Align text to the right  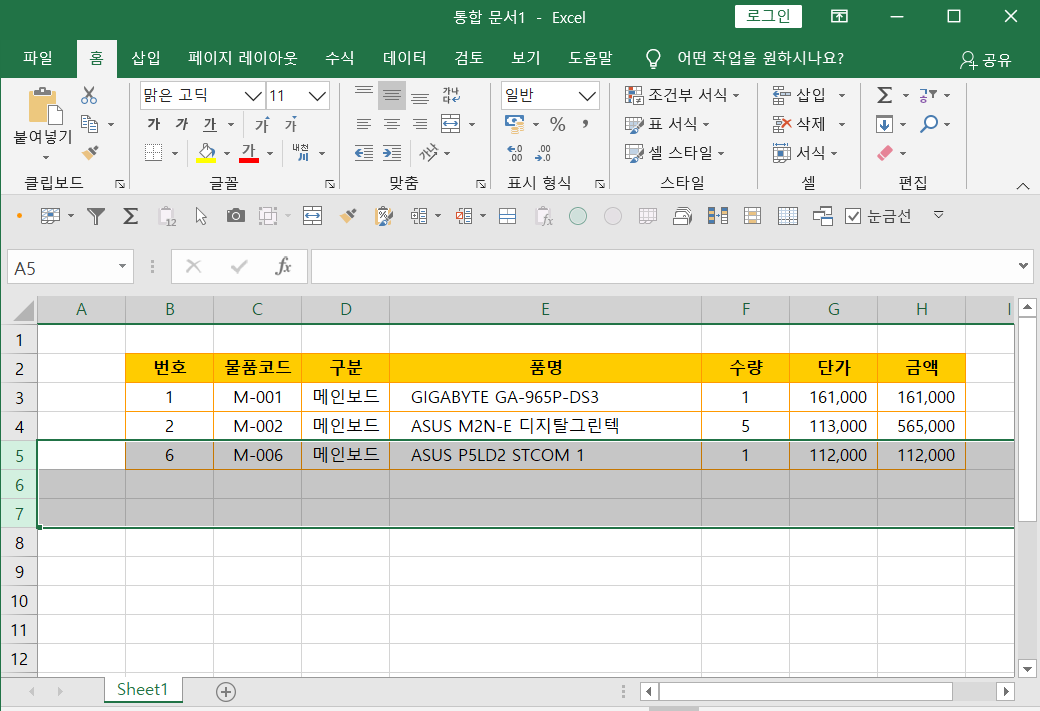click(x=420, y=124)
